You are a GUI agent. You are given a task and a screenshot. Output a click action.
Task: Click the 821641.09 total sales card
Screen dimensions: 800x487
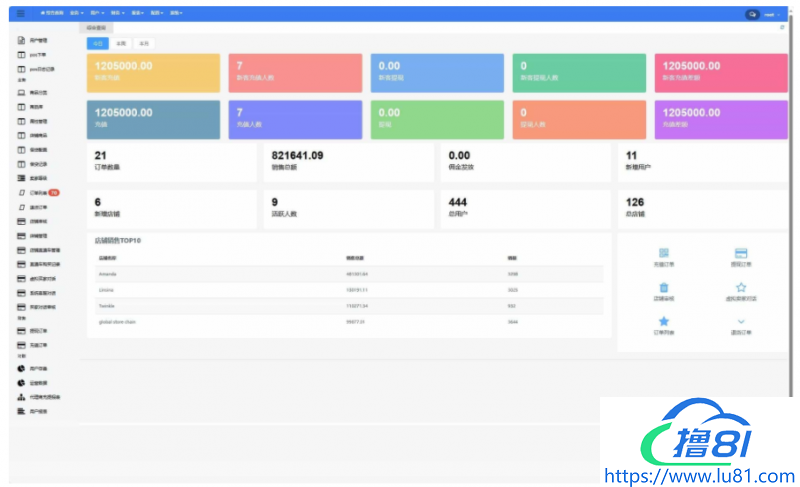(345, 161)
